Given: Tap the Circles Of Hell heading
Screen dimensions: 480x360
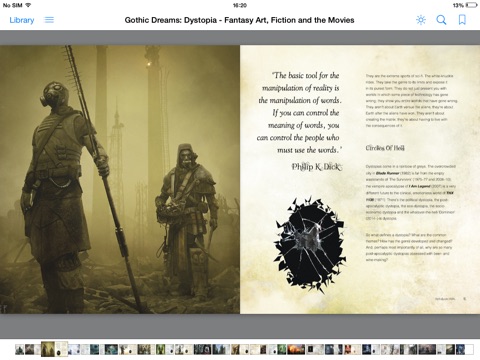Looking at the screenshot, I should [x=385, y=148].
